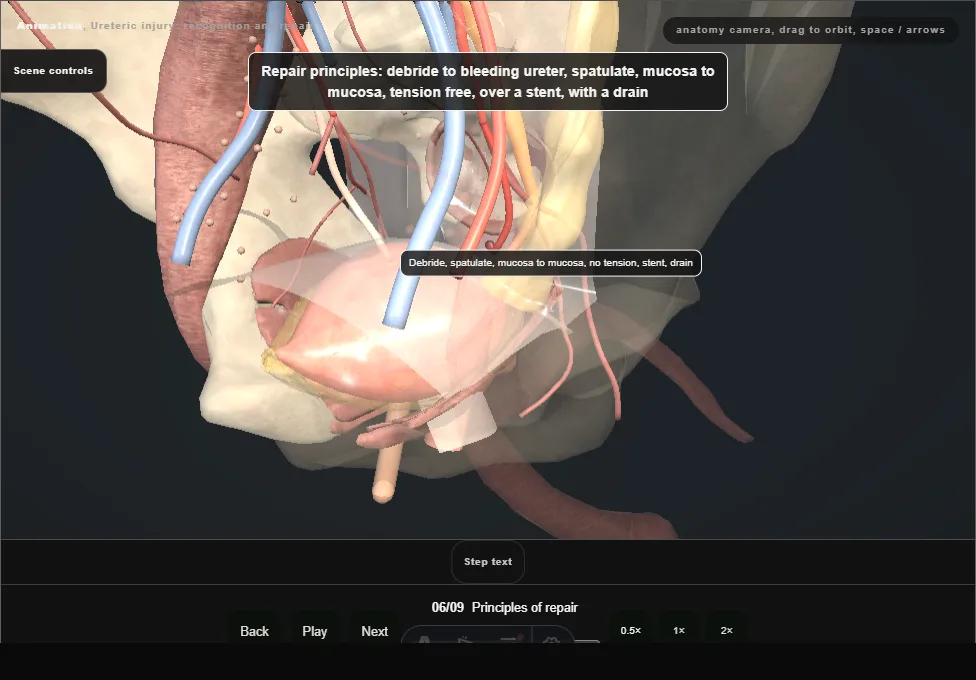
Task: Advance to the Next step
Action: (375, 631)
